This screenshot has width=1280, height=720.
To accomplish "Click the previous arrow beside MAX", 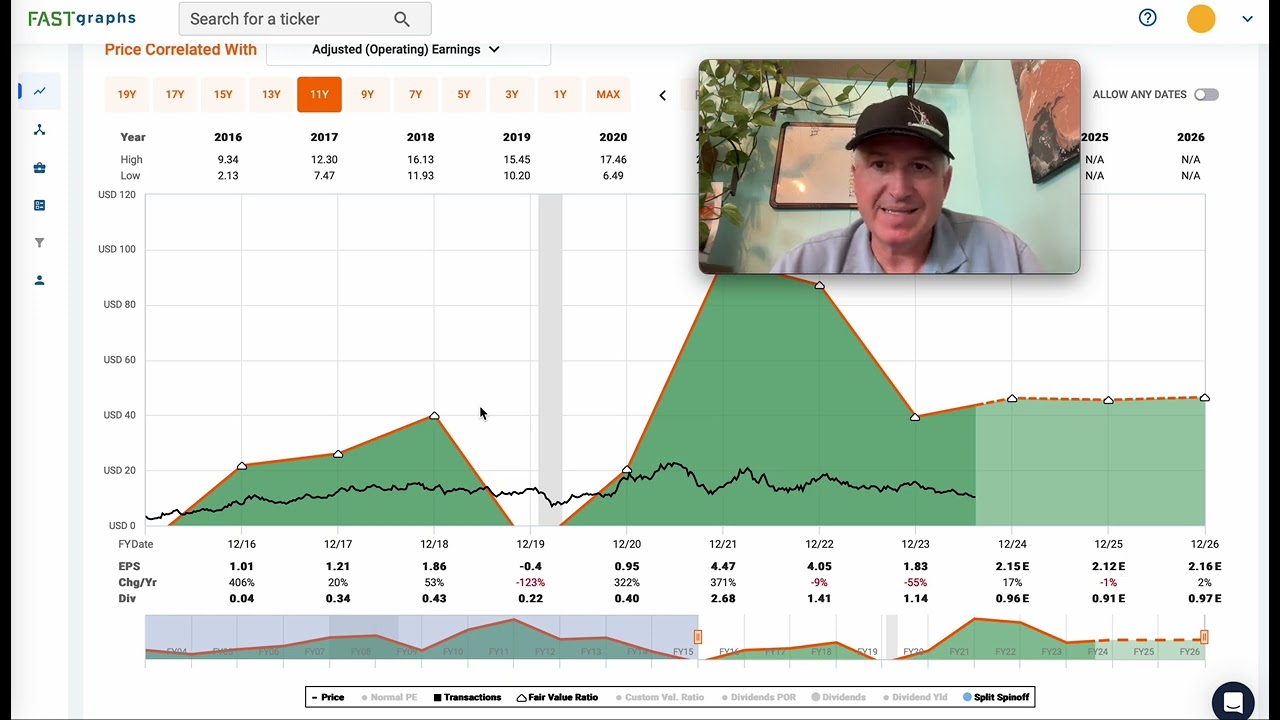I will [662, 95].
